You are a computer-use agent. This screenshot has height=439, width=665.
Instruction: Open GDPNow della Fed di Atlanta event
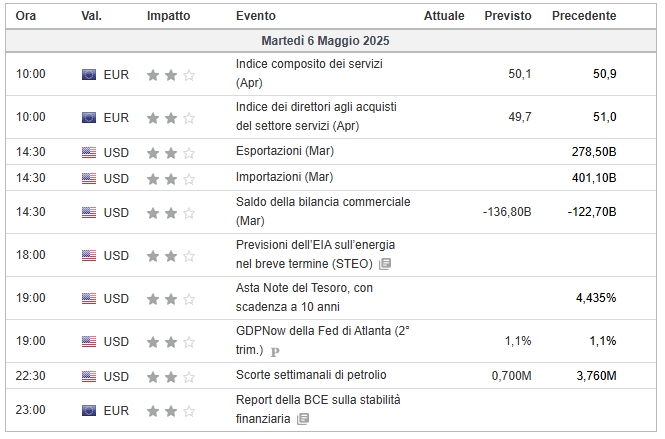point(323,340)
